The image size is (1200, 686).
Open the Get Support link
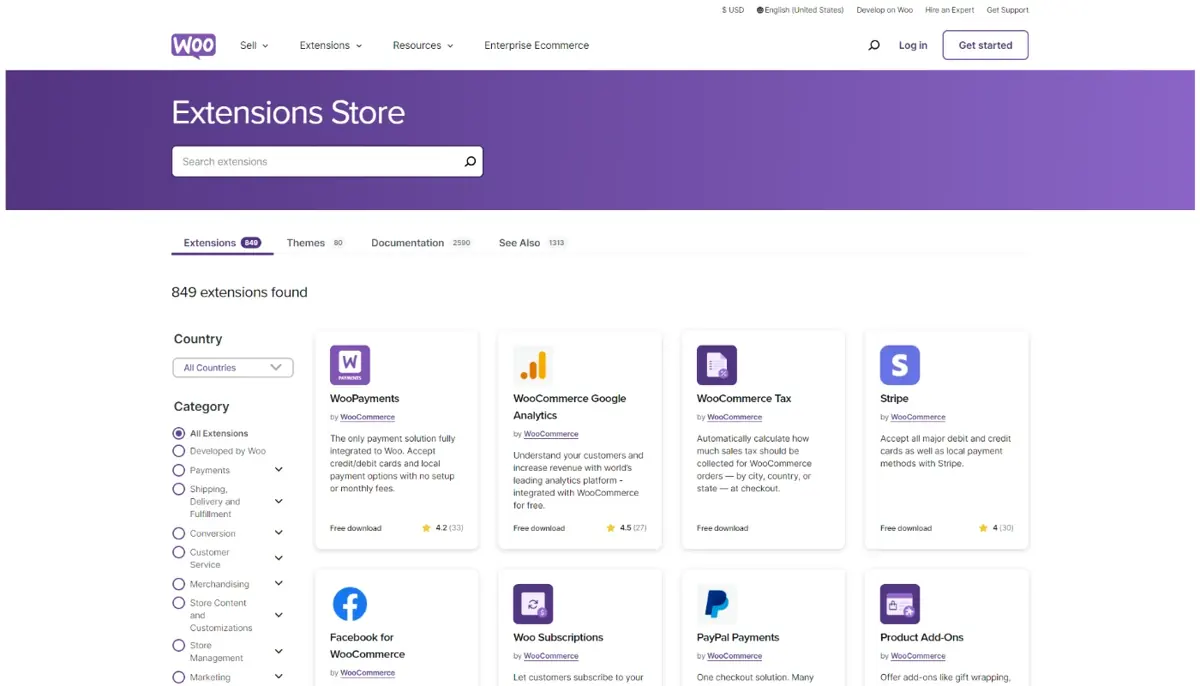pyautogui.click(x=1007, y=10)
